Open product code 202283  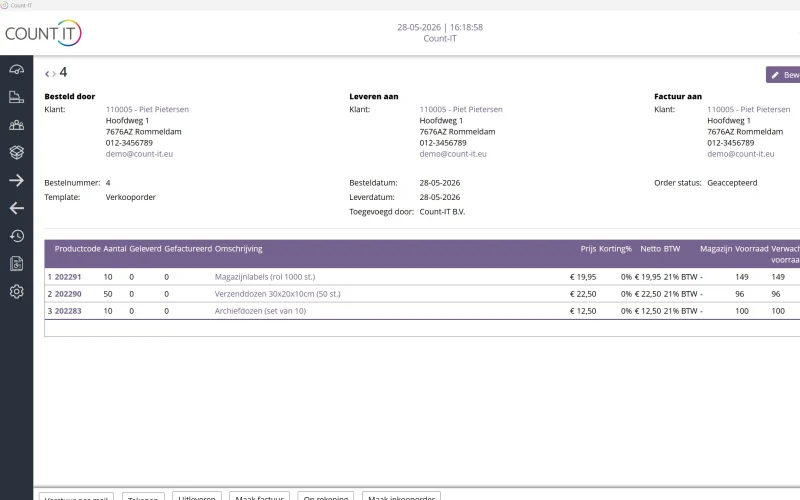[68, 311]
